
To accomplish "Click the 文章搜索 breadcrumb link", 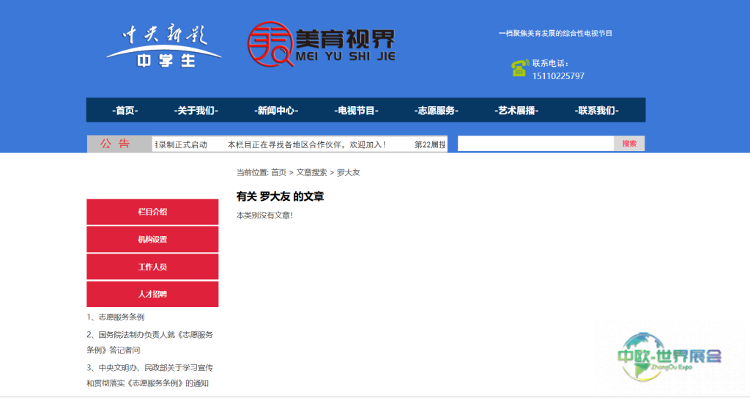I will click(311, 172).
